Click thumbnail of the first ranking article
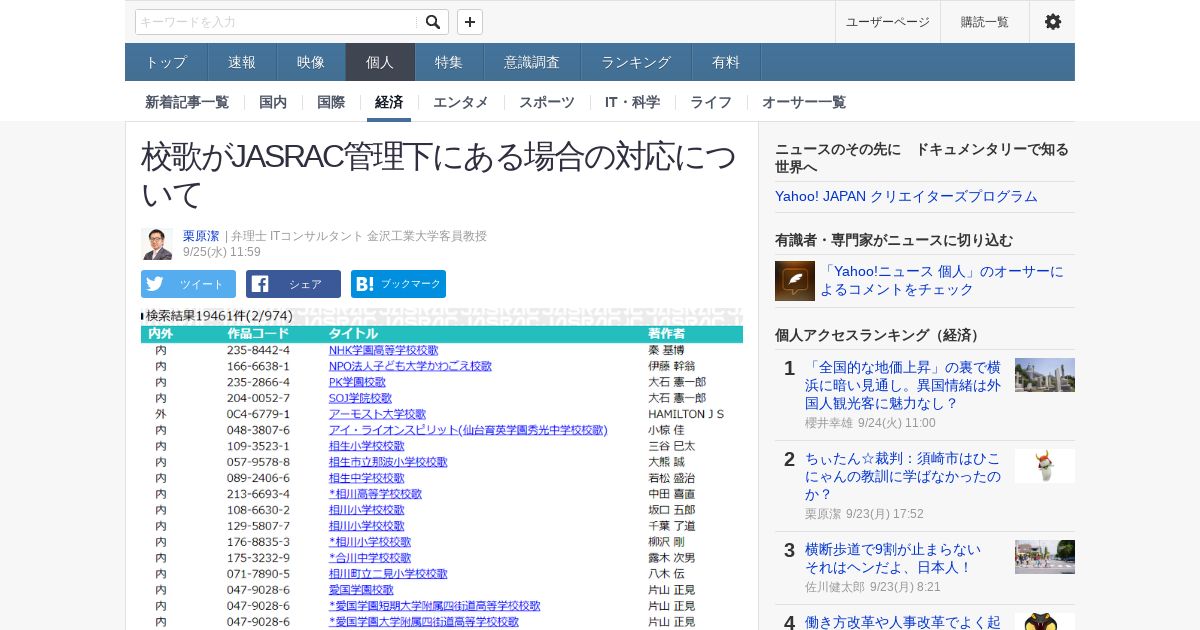This screenshot has height=630, width=1200. (x=1044, y=375)
